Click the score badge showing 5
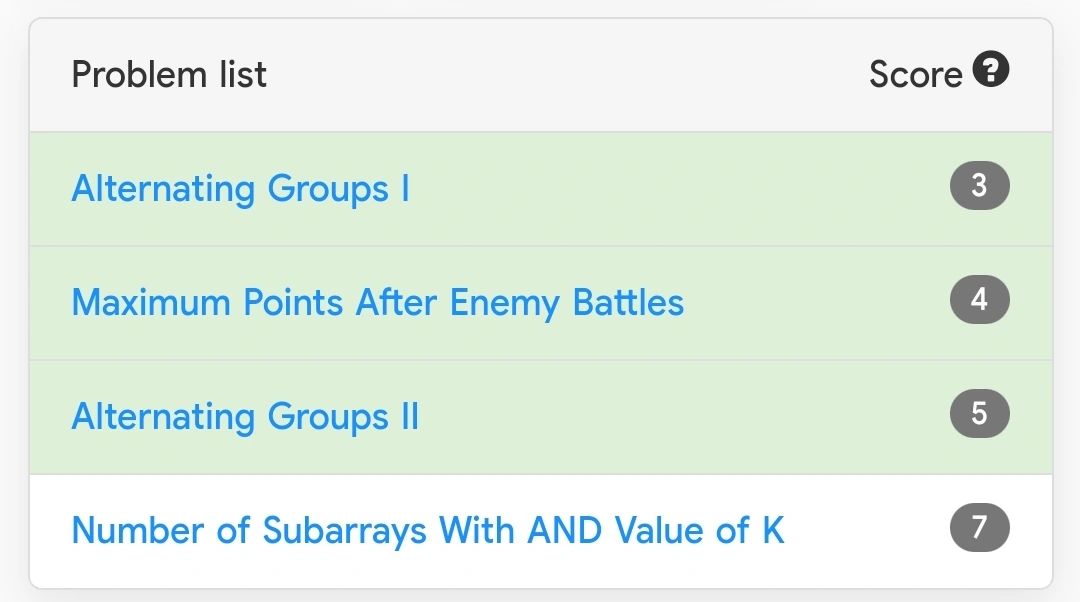The width and height of the screenshot is (1080, 602). pyautogui.click(x=979, y=413)
